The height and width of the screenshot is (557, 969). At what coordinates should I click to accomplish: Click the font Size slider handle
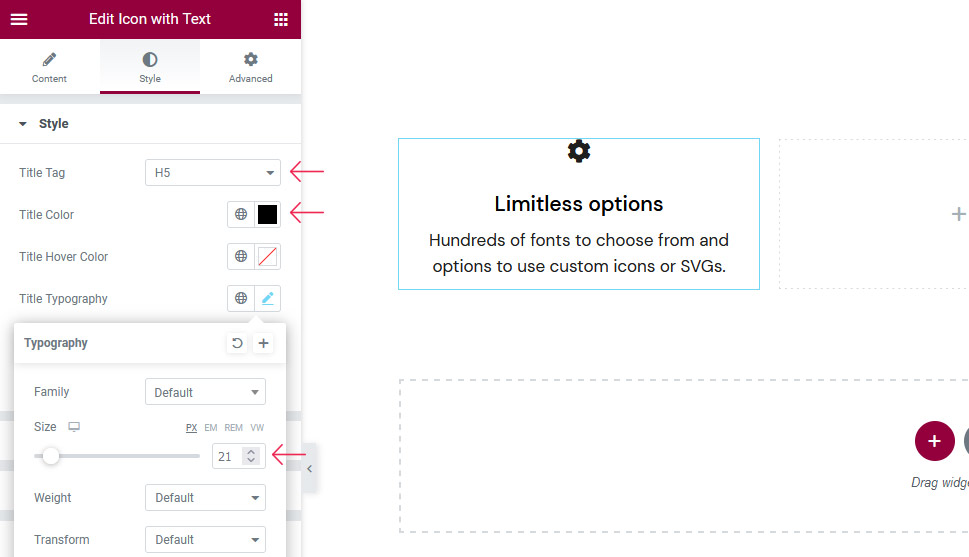[51, 456]
